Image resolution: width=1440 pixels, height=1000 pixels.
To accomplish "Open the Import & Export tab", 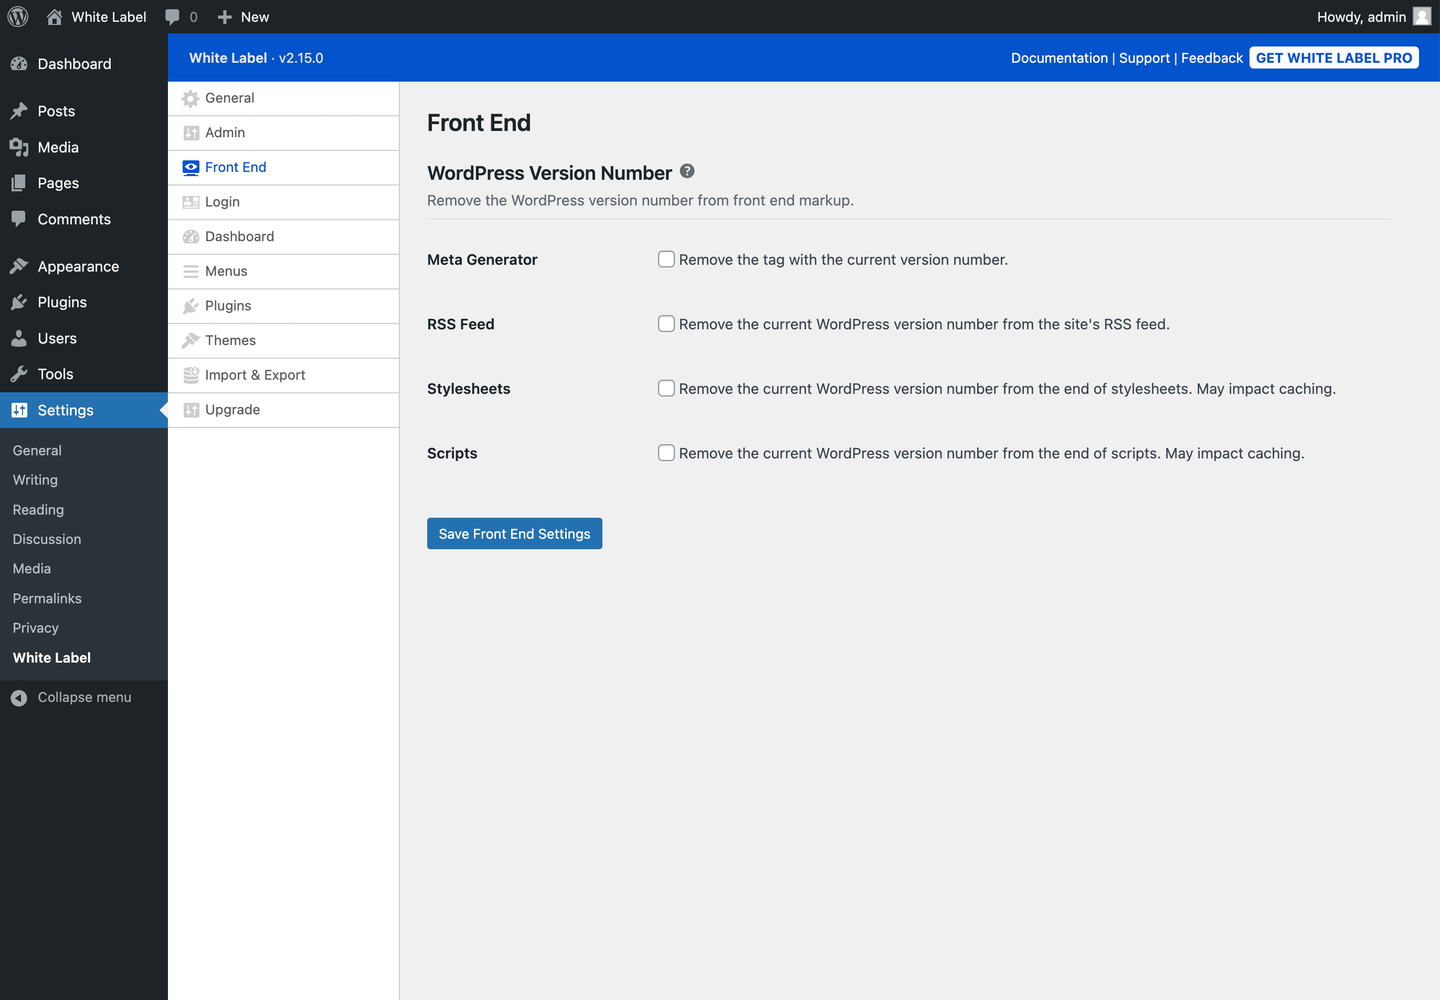I will coord(255,375).
